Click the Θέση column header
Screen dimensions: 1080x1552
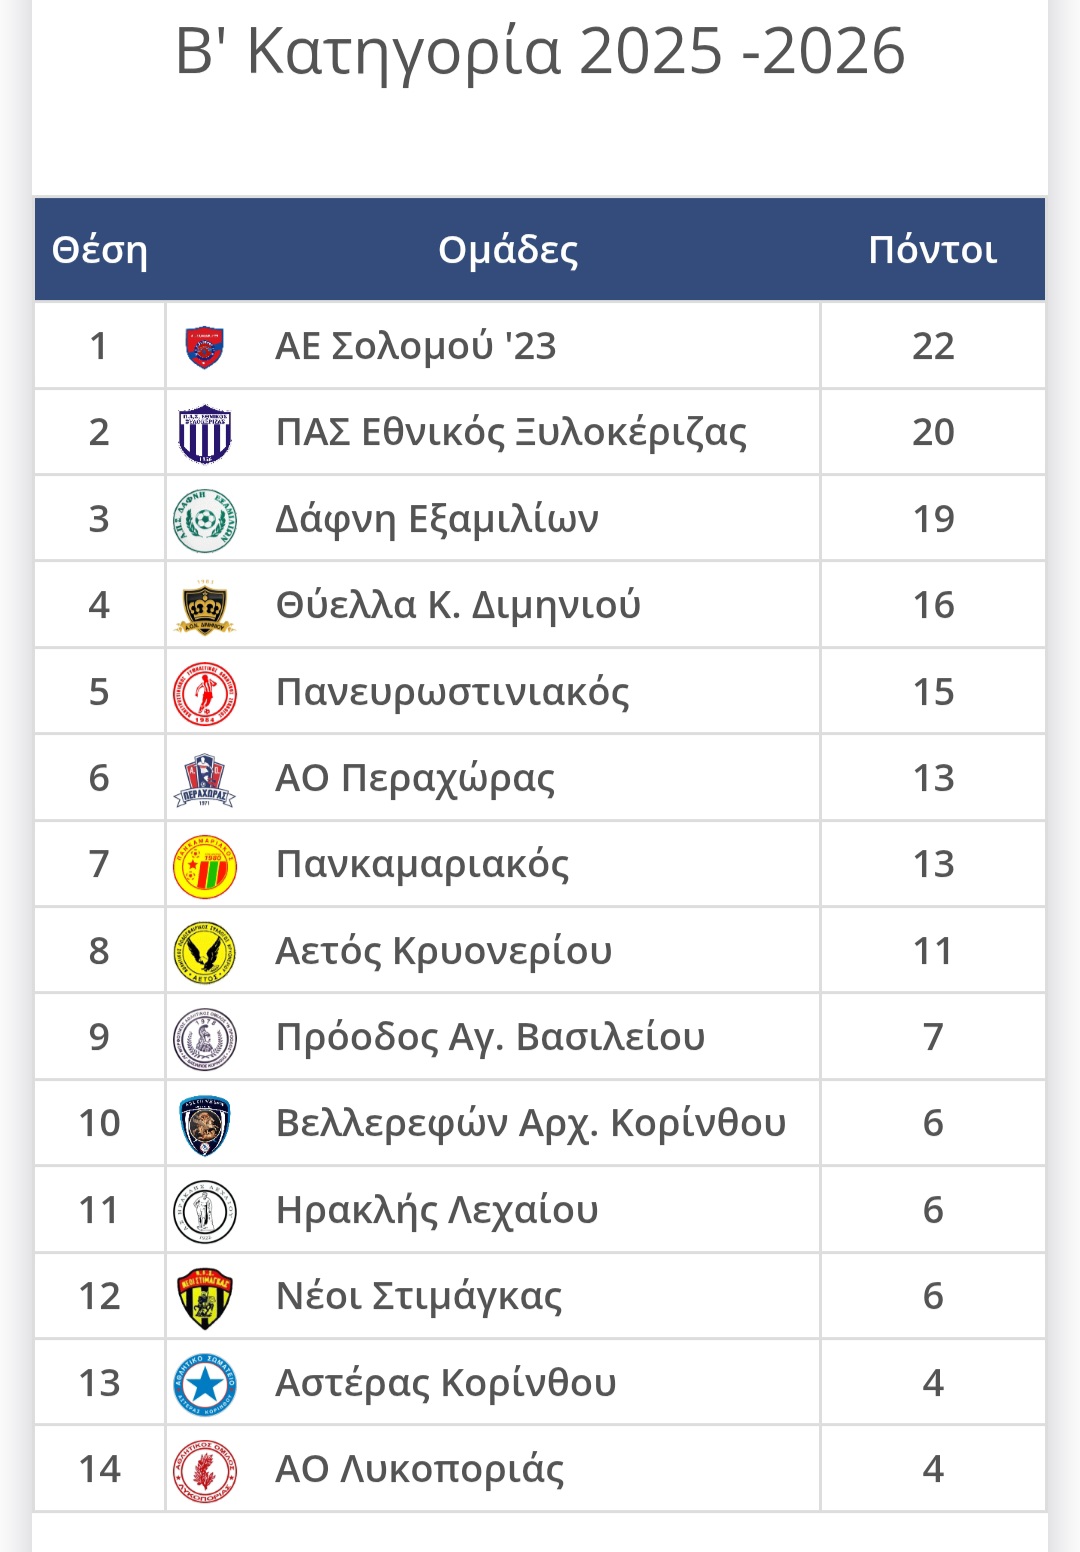pyautogui.click(x=99, y=250)
